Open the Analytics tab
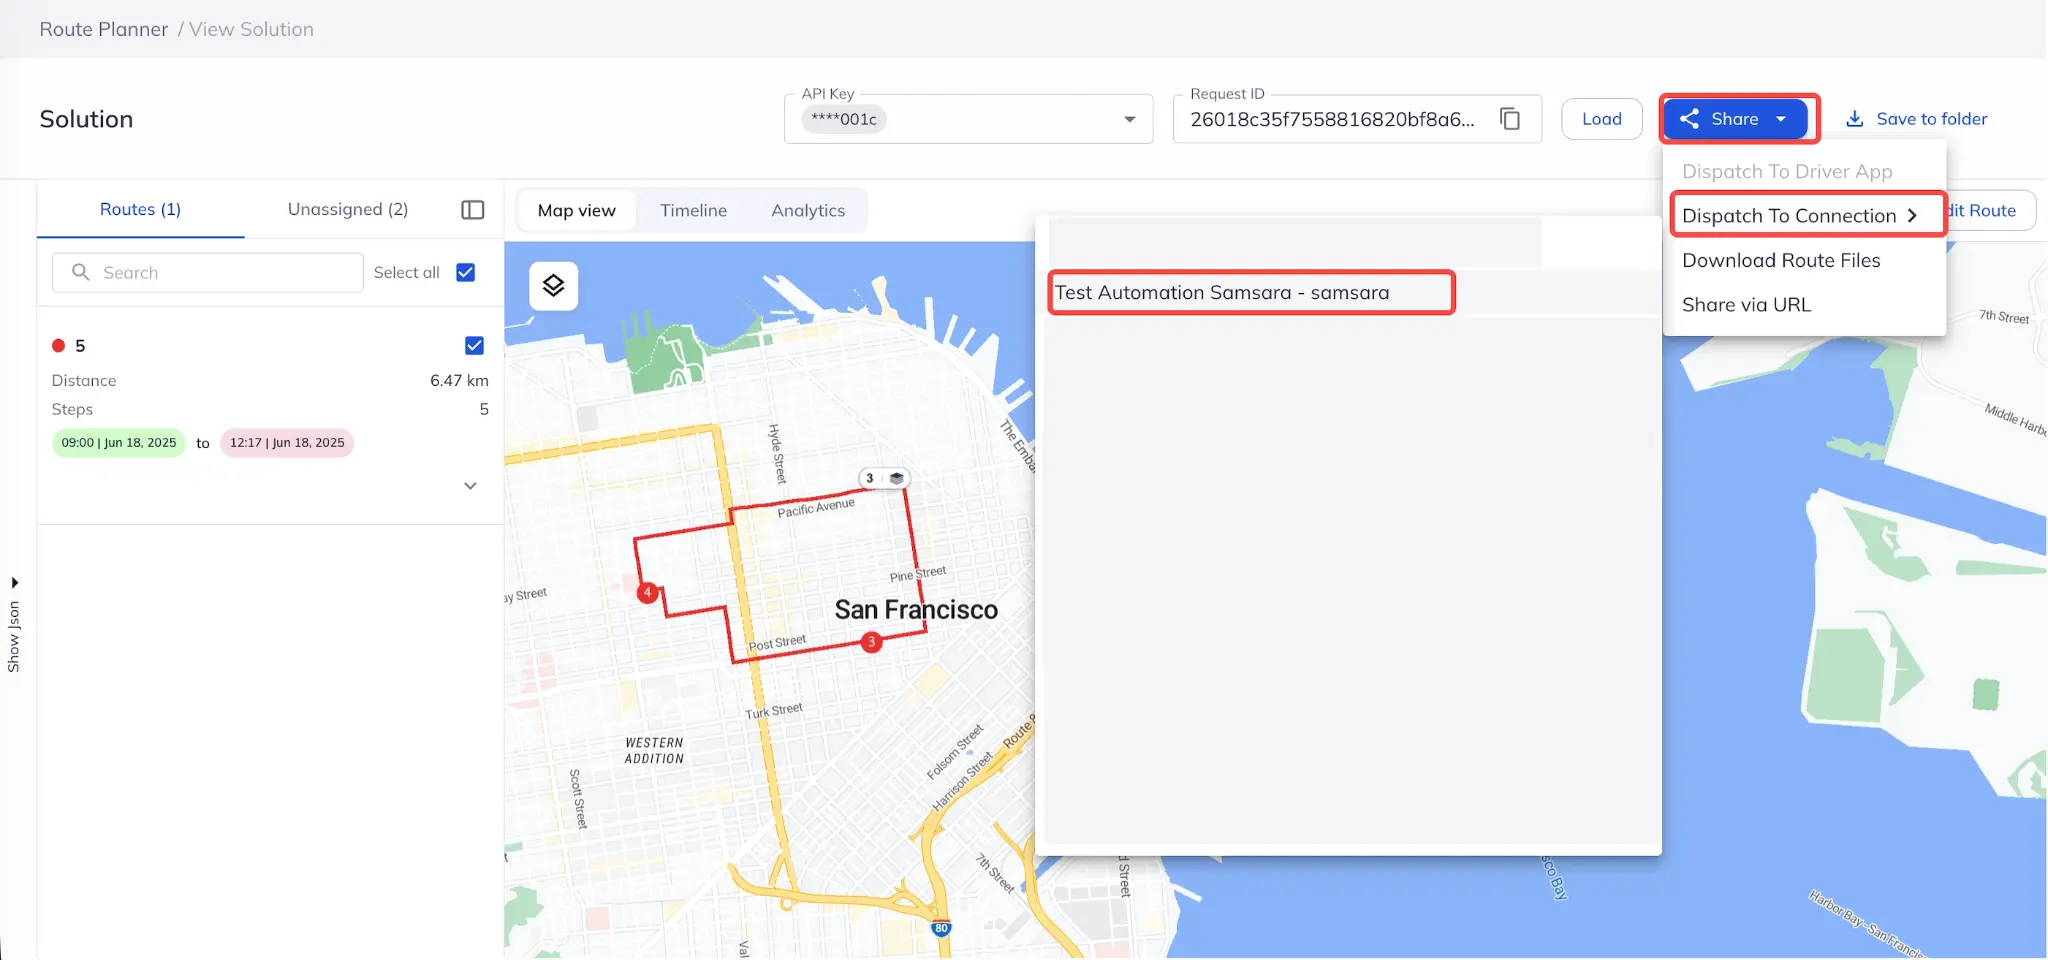 tap(808, 211)
